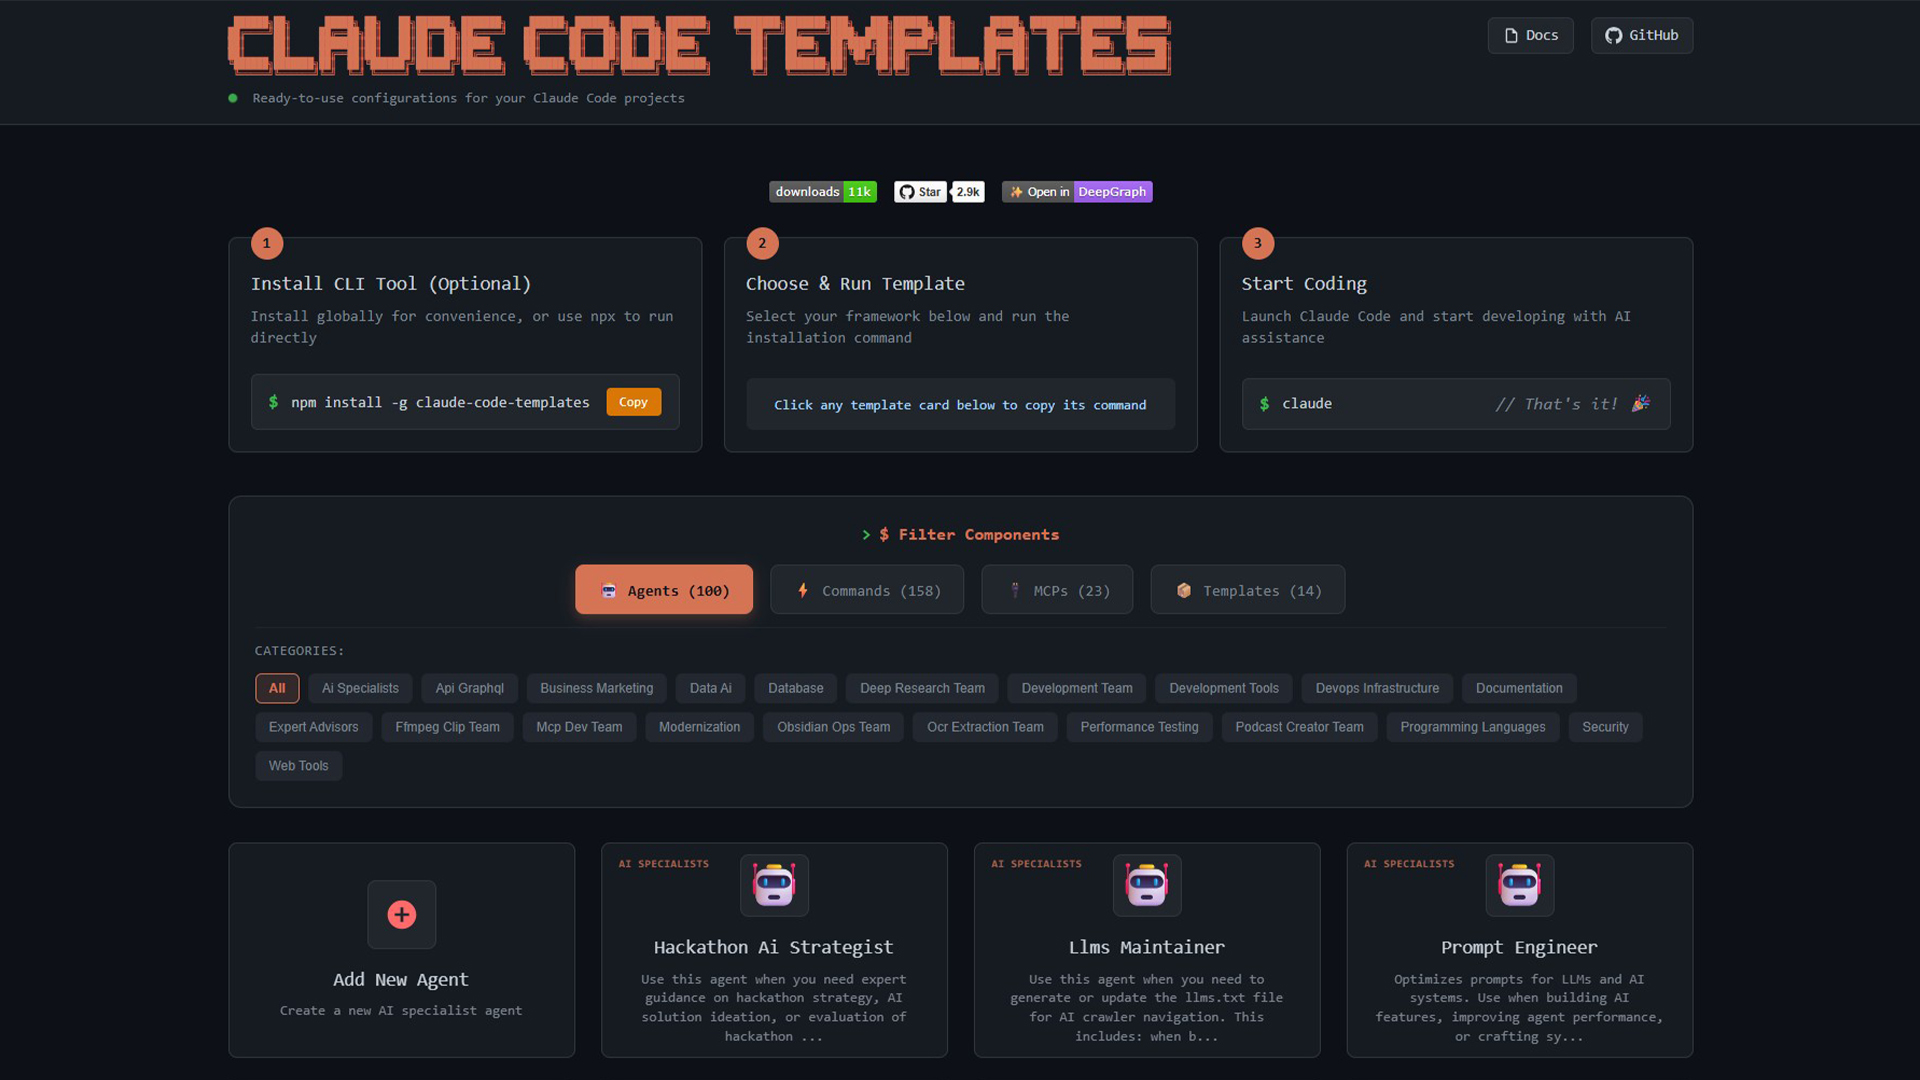Filter by Development Tools category
The width and height of the screenshot is (1920, 1080).
1224,688
